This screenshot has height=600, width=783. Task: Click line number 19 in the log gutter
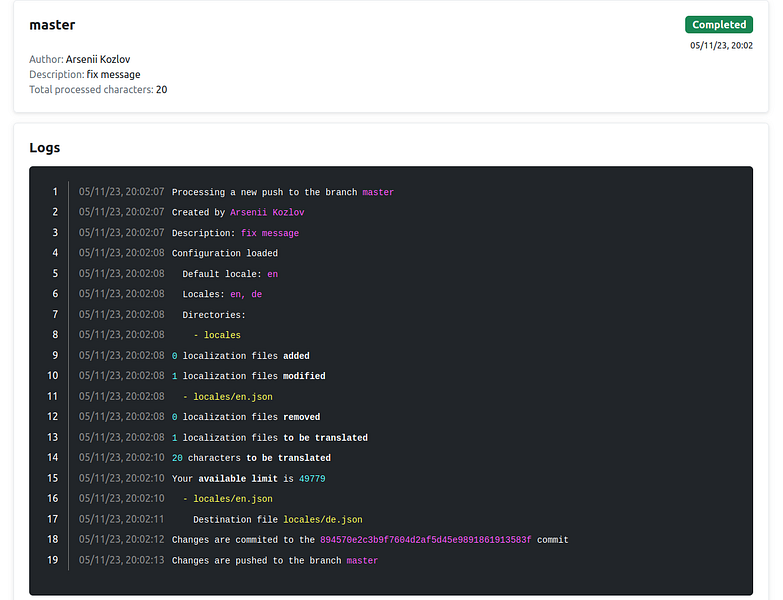point(52,560)
